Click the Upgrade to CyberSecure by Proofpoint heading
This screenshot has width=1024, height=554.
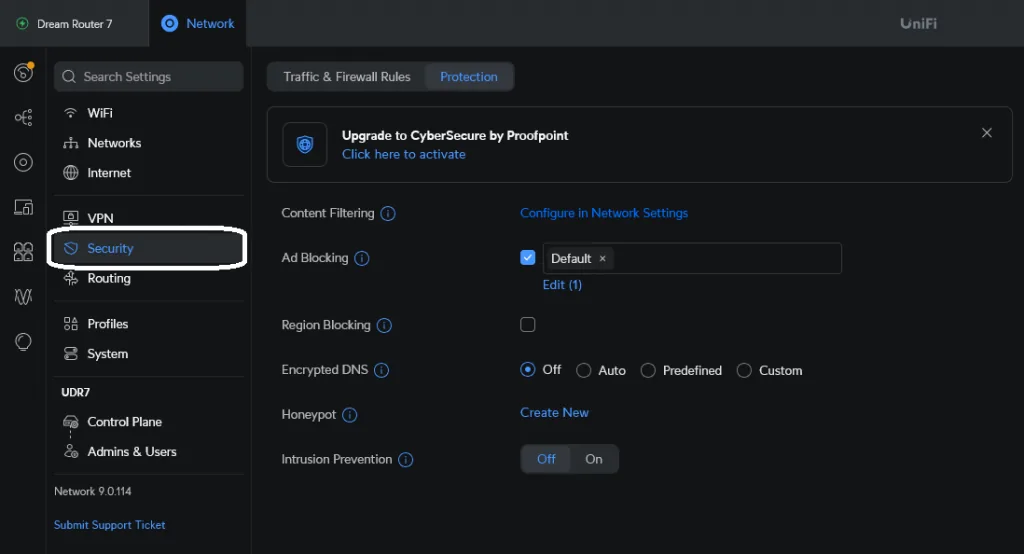(x=455, y=136)
